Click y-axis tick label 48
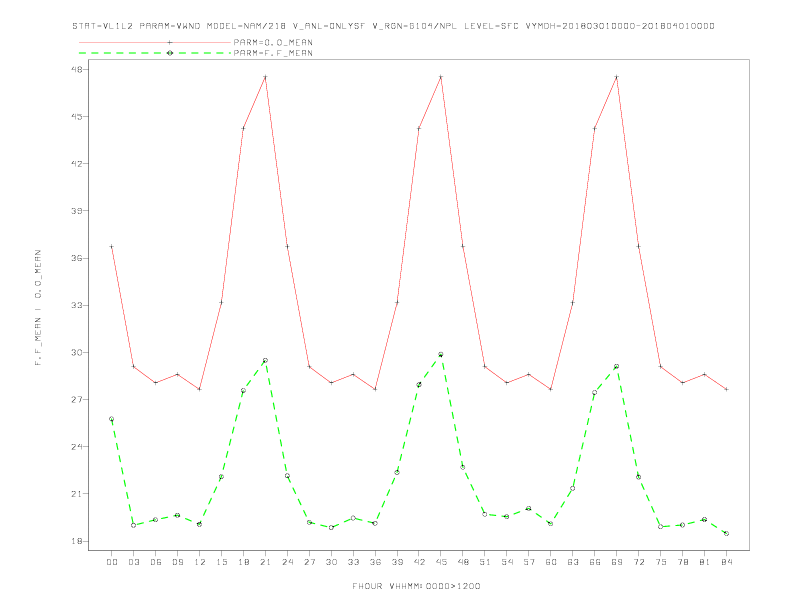Image resolution: width=792 pixels, height=612 pixels. point(77,69)
